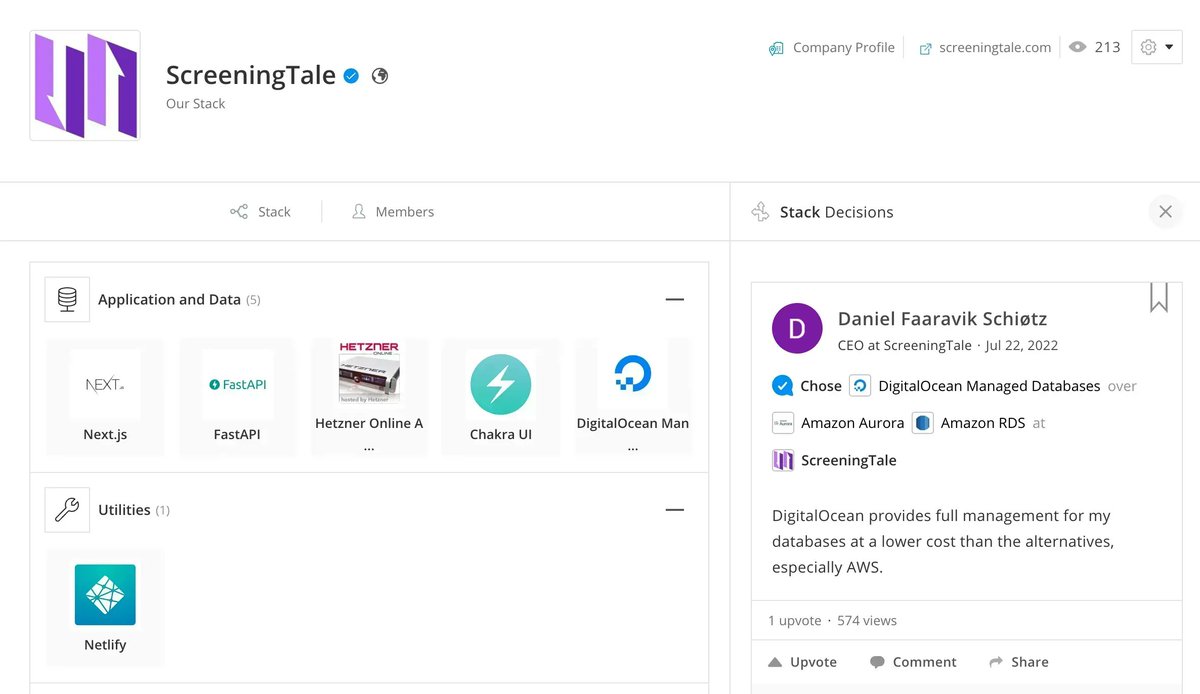The height and width of the screenshot is (694, 1200).
Task: Click the '1 upvote' count text
Action: (794, 620)
